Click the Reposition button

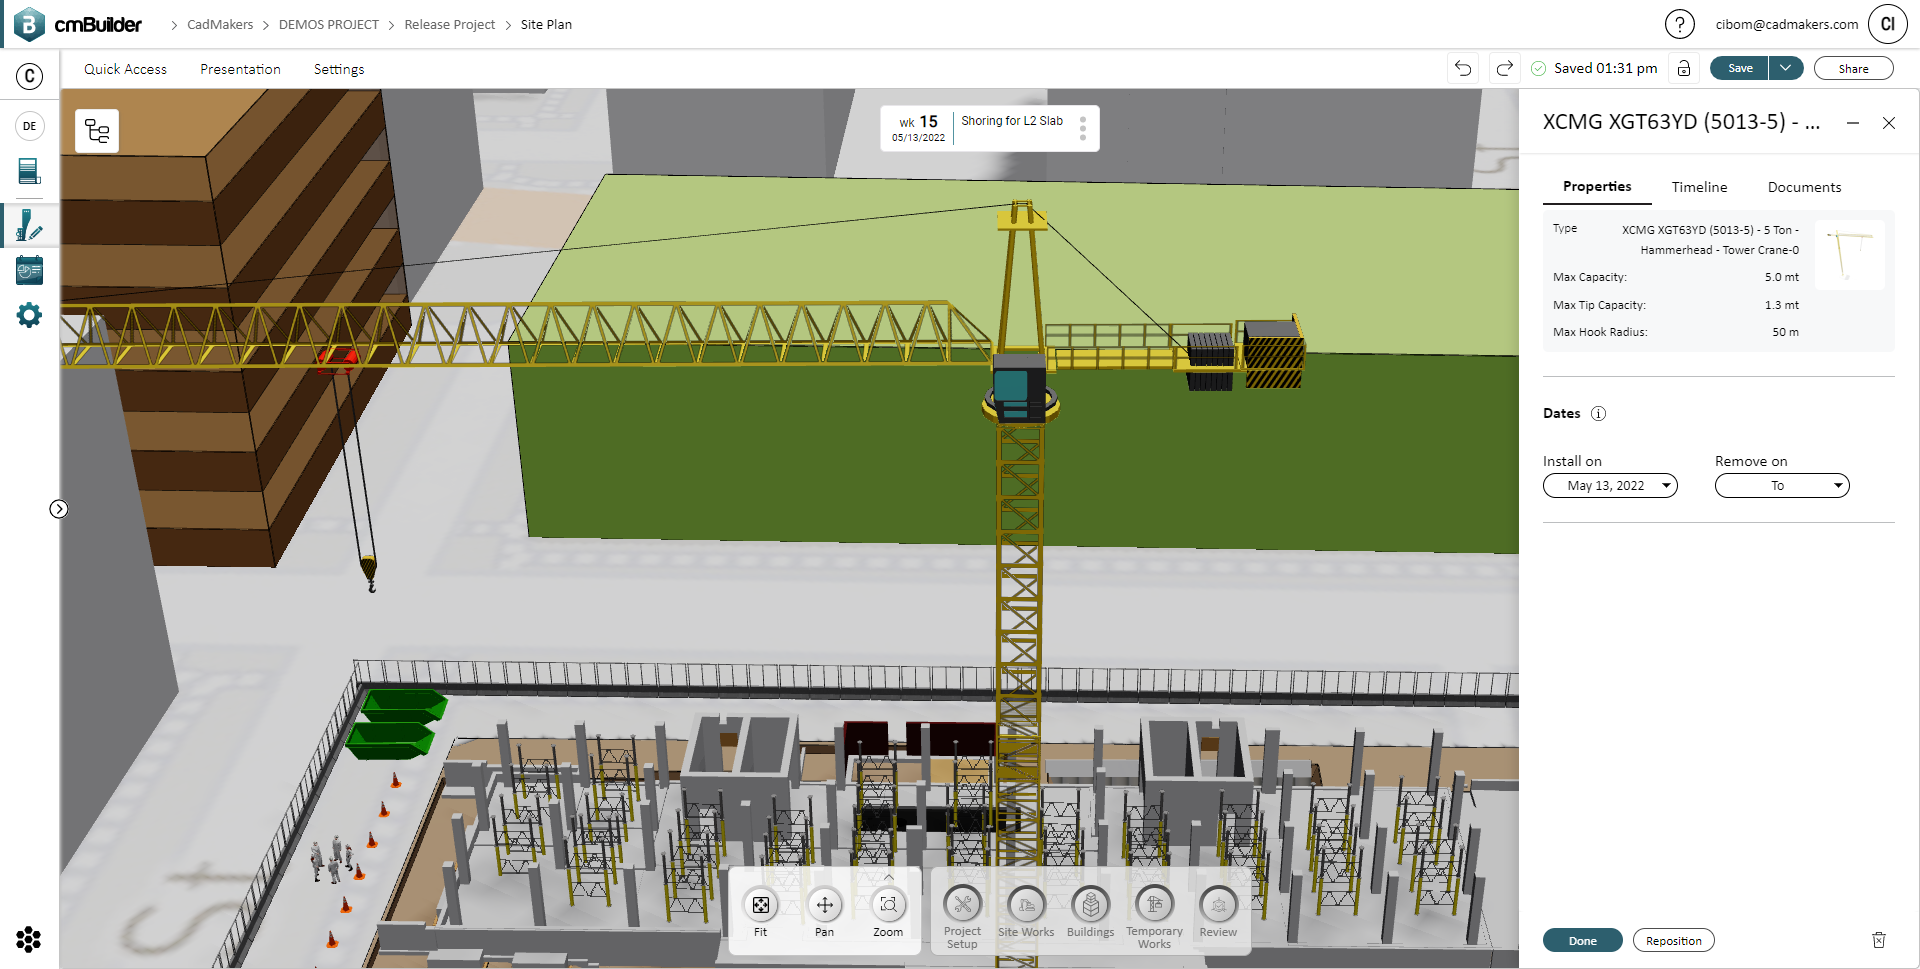click(x=1673, y=940)
